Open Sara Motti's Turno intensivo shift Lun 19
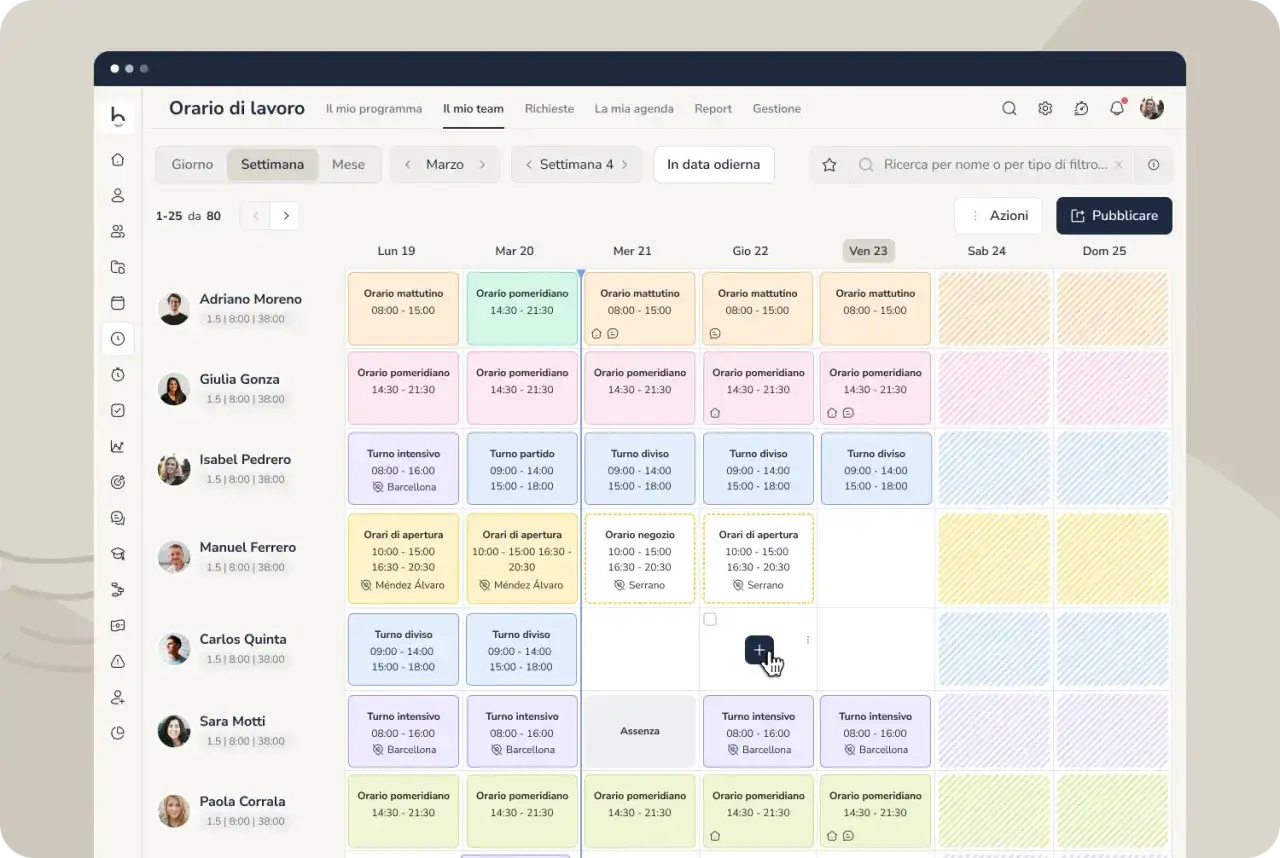 coord(403,731)
